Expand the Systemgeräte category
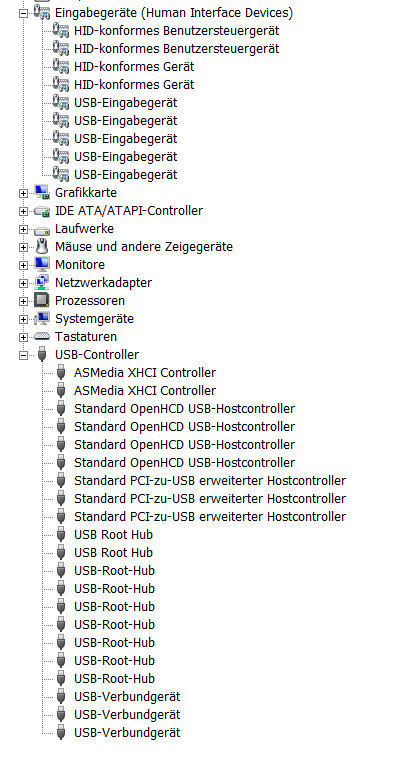Image resolution: width=407 pixels, height=765 pixels. tap(23, 319)
